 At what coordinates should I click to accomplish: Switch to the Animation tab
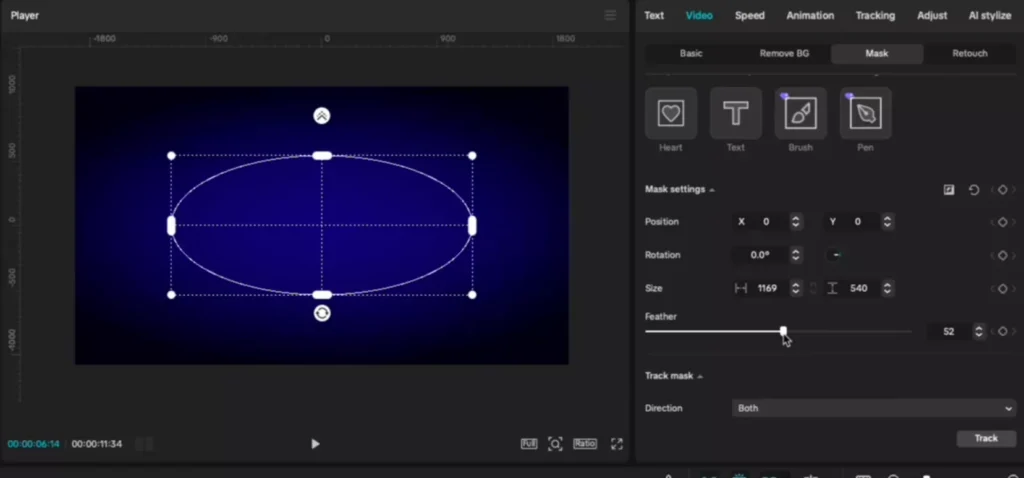click(810, 15)
